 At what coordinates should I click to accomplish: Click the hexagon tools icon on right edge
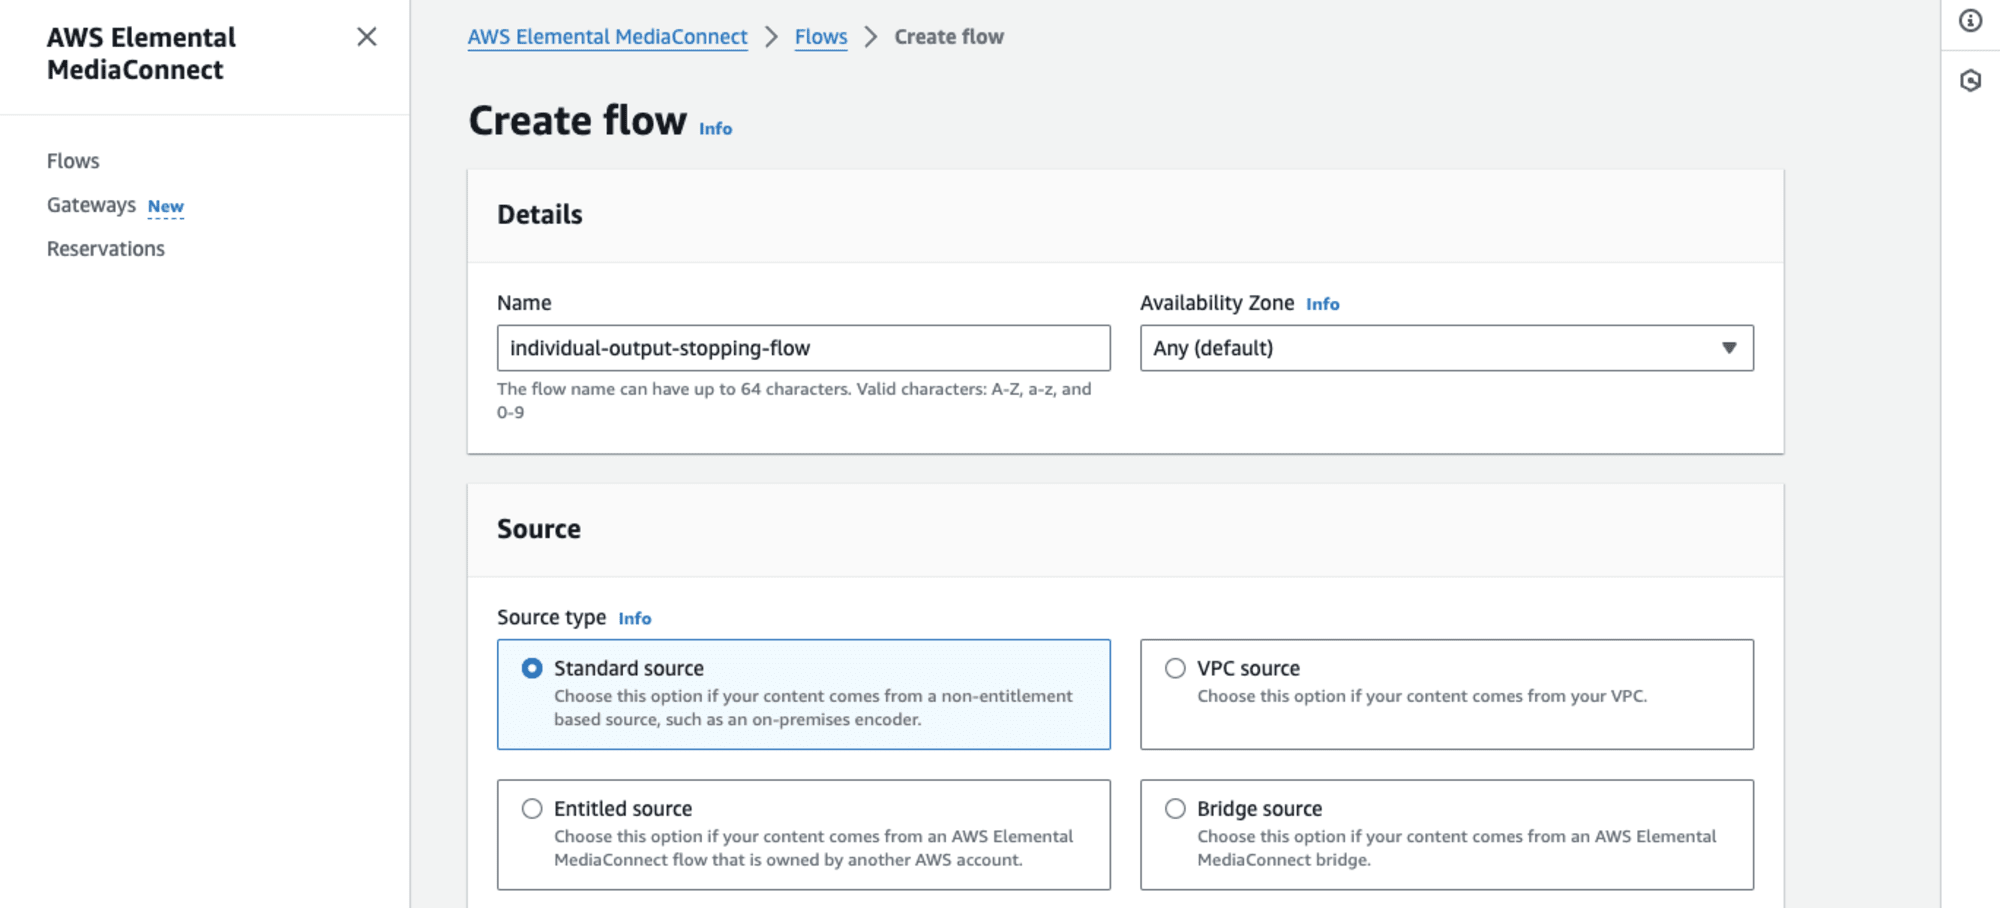click(1970, 81)
